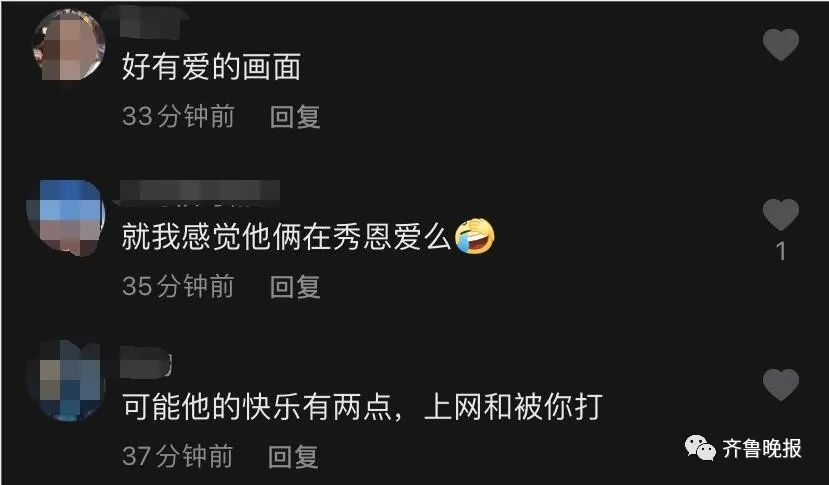Open blurred username above "可能他的快乐" comment
Image resolution: width=829 pixels, height=485 pixels.
pos(146,362)
